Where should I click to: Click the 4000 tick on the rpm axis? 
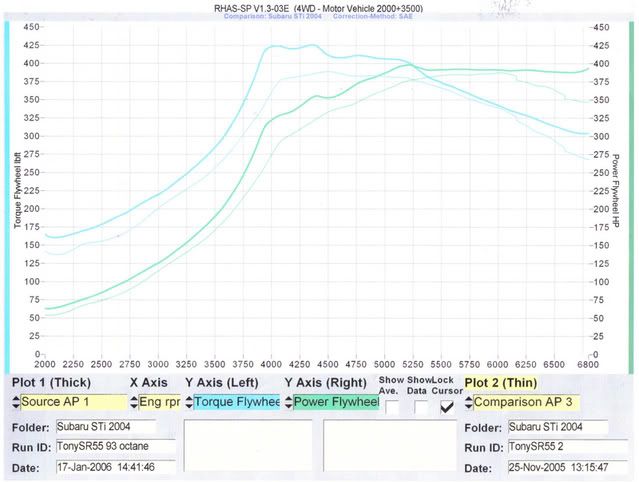click(x=271, y=364)
